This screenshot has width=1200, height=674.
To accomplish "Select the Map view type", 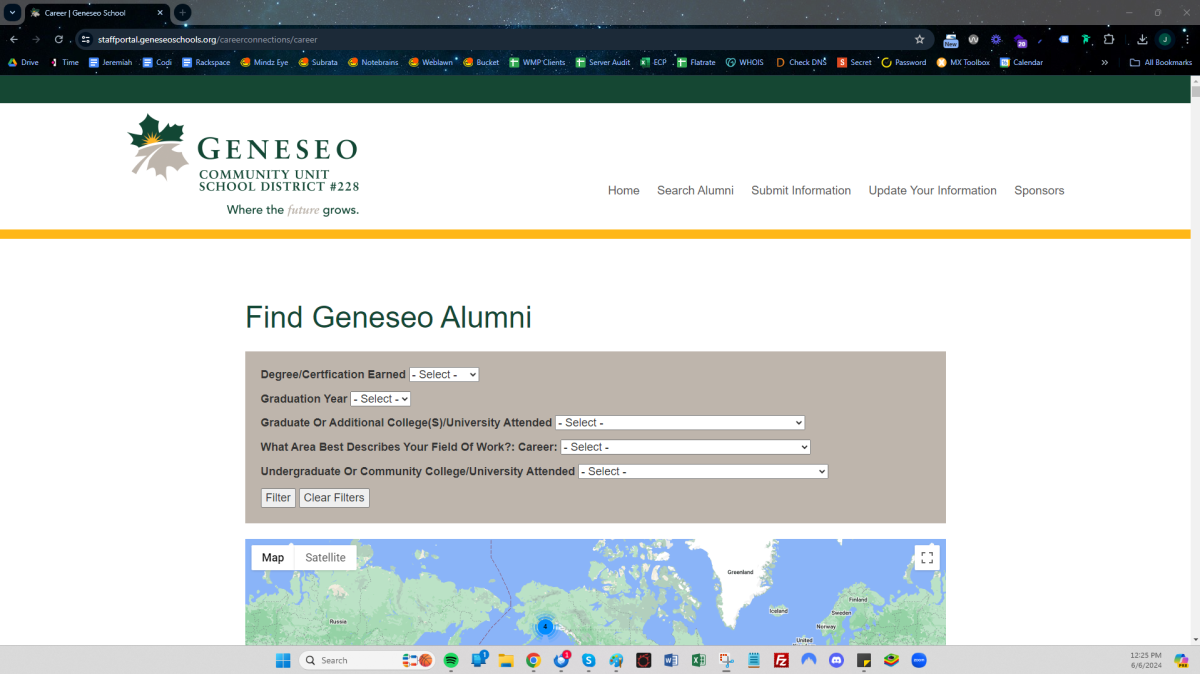I will point(273,558).
